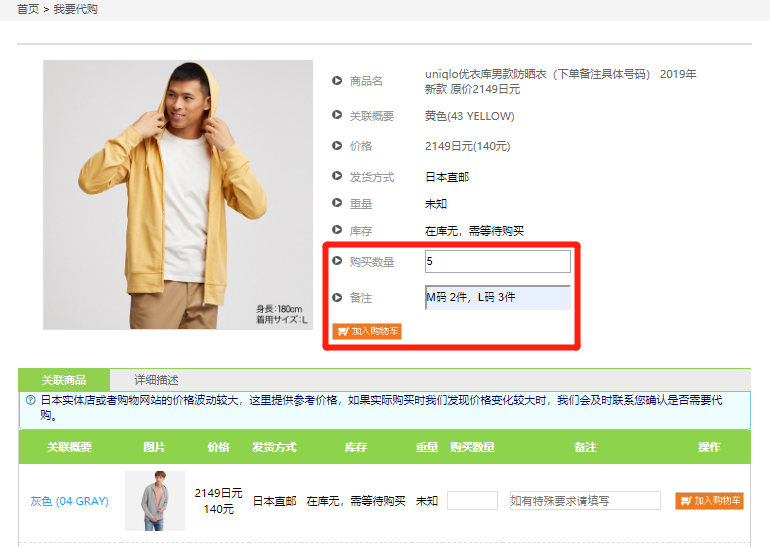Click the 黄色(43 YELLOW) value text
770x547 pixels.
[469, 116]
